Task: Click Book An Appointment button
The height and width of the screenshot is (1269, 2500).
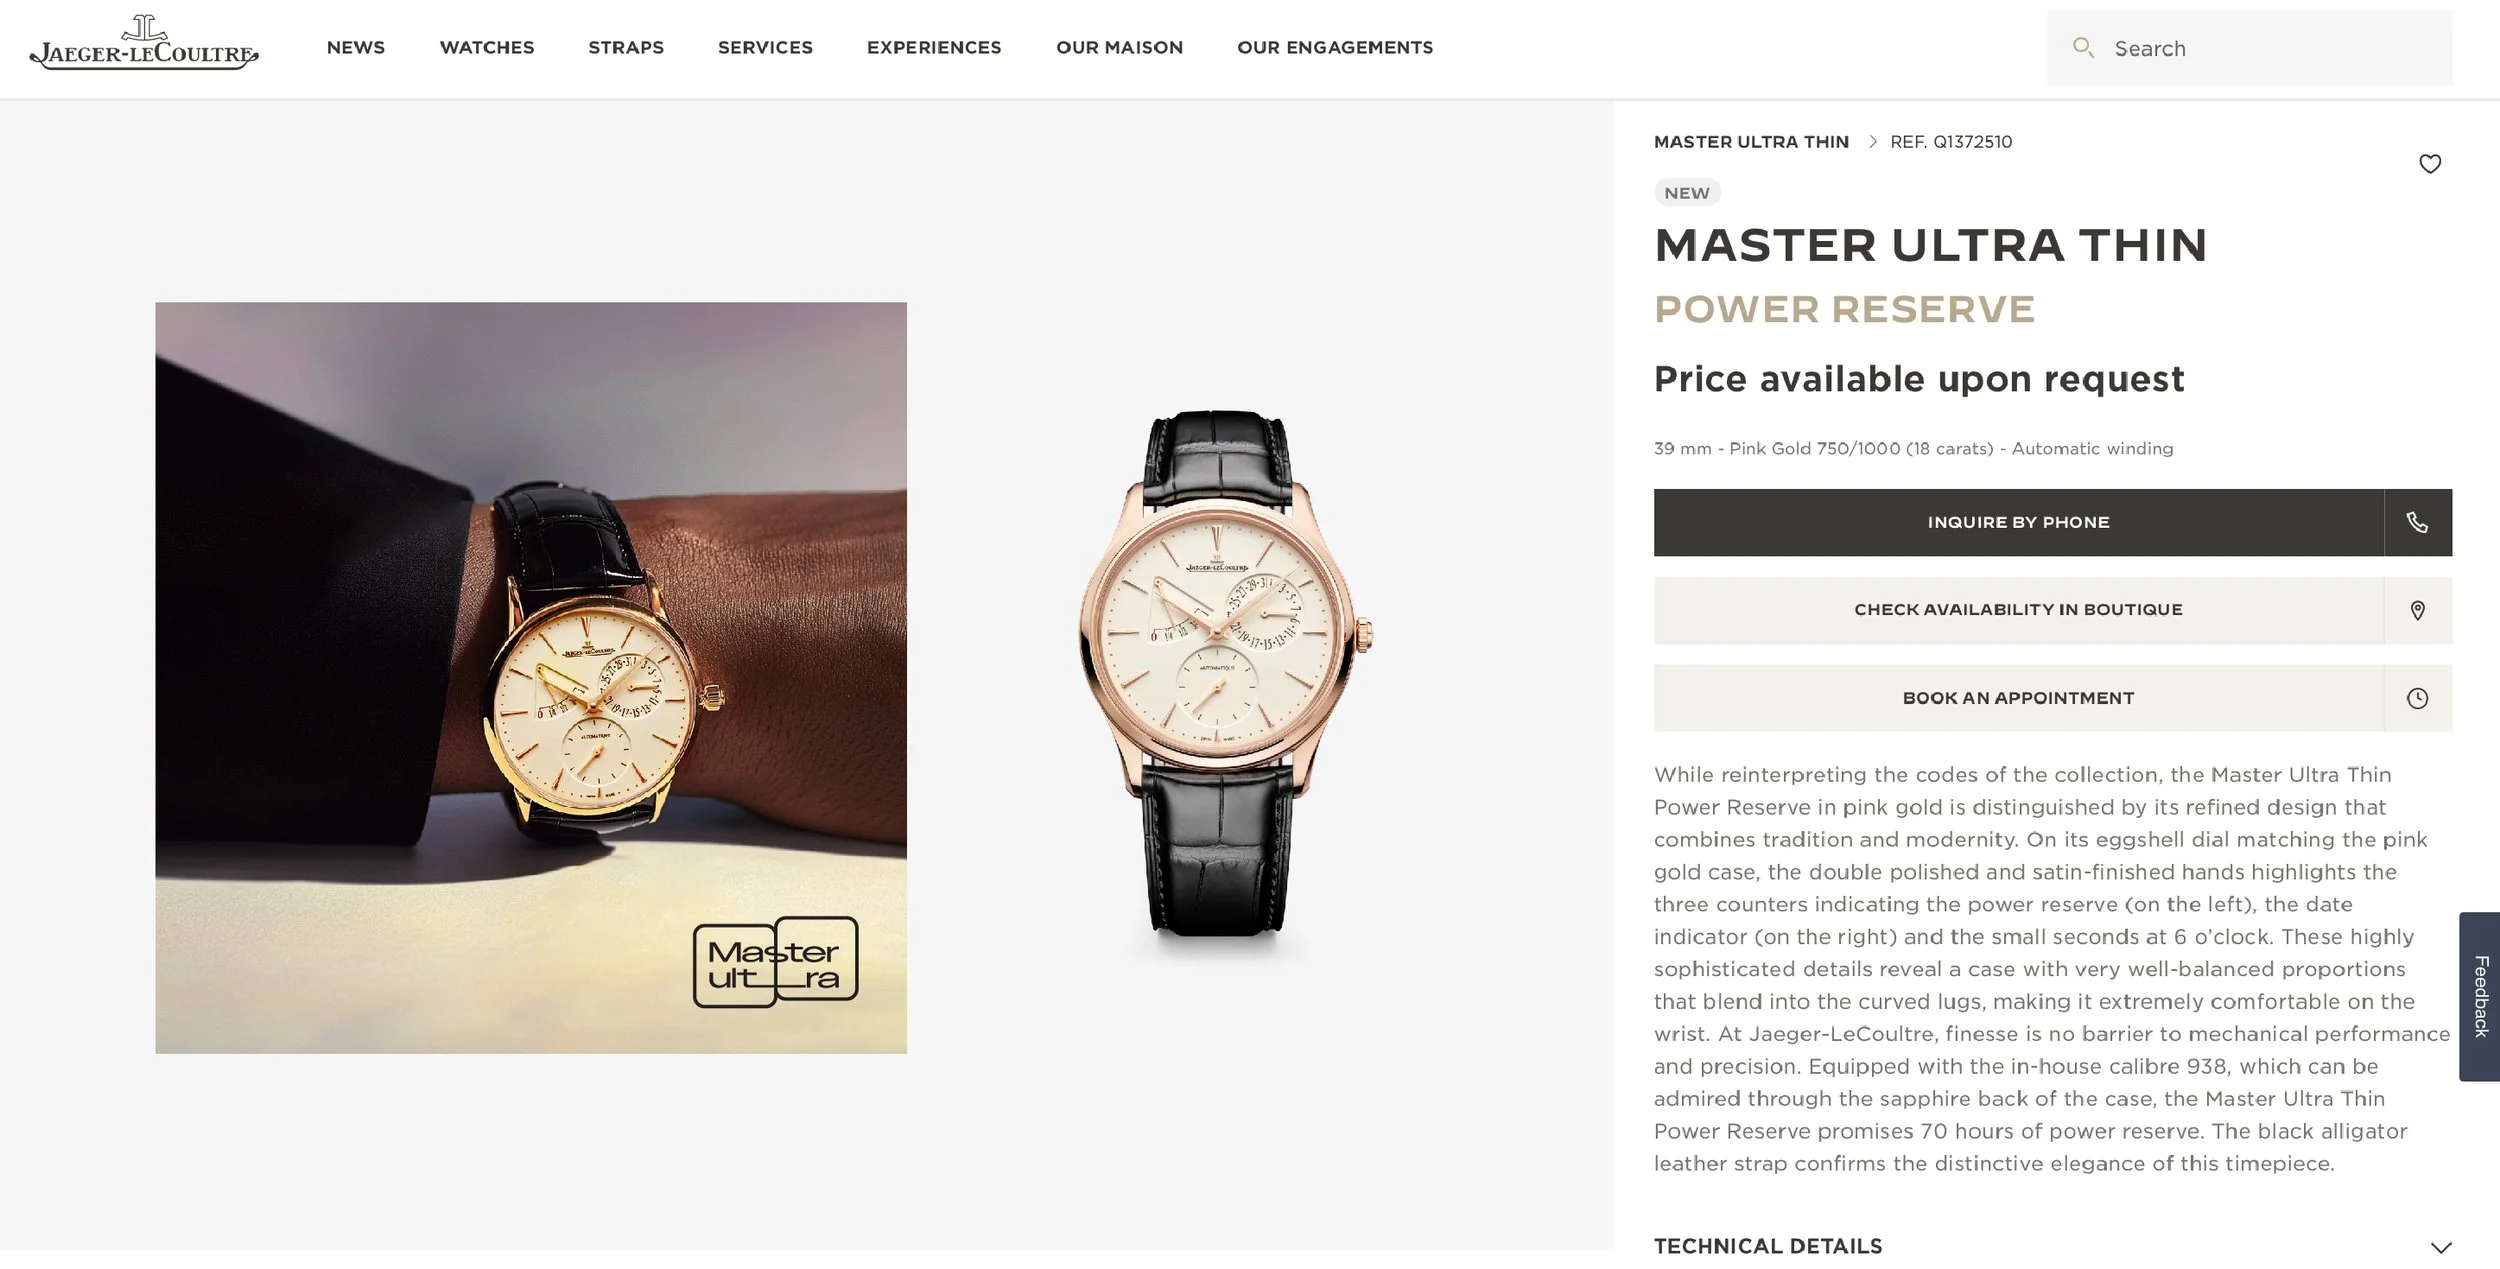Action: 2018,698
